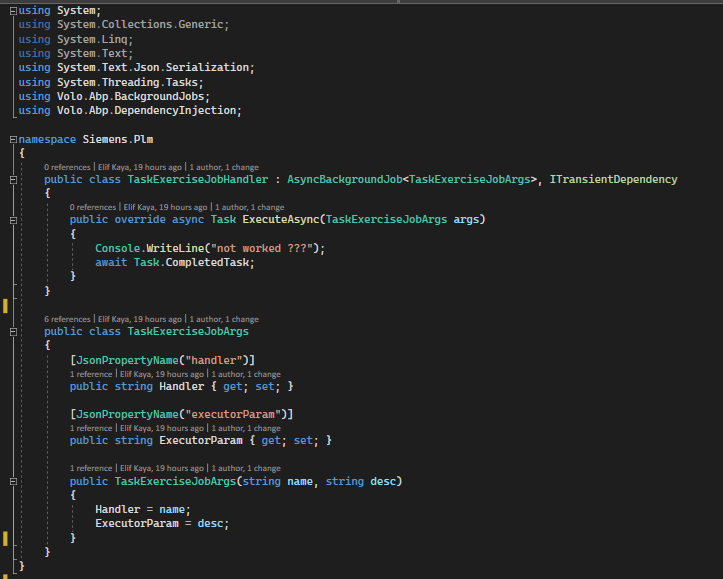Collapse the using directives block
Screen dimensions: 723x579
pyautogui.click(x=12, y=10)
